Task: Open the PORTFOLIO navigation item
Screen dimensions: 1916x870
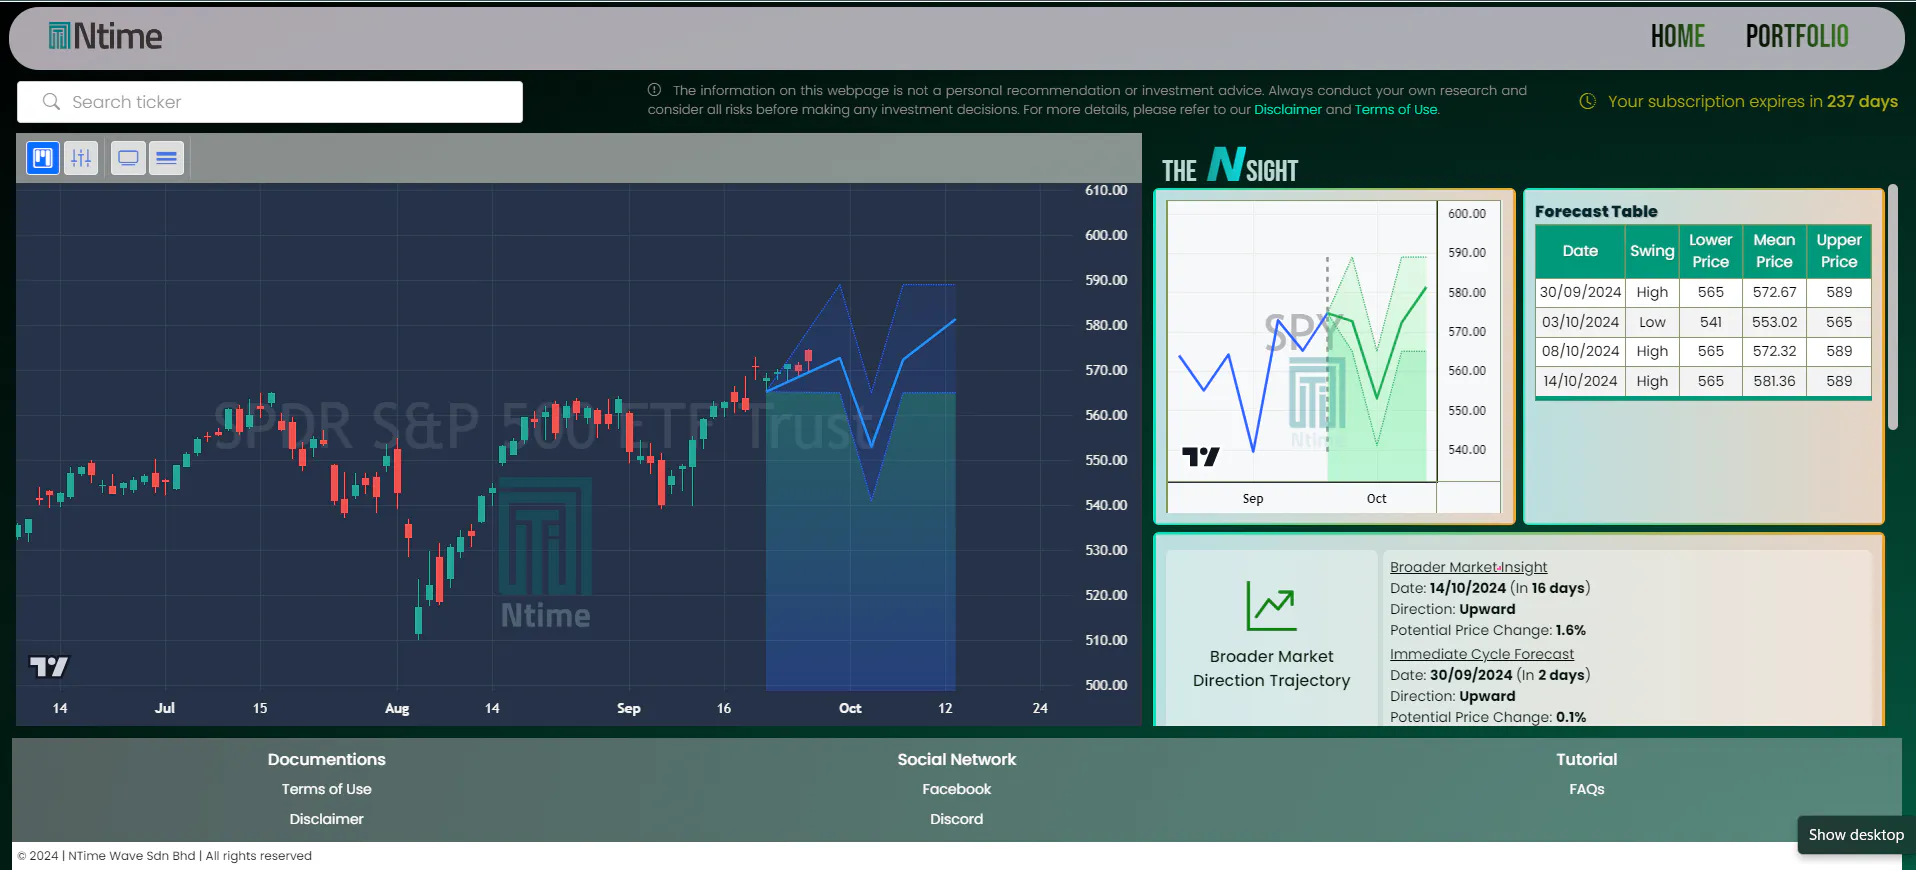Action: pyautogui.click(x=1797, y=37)
